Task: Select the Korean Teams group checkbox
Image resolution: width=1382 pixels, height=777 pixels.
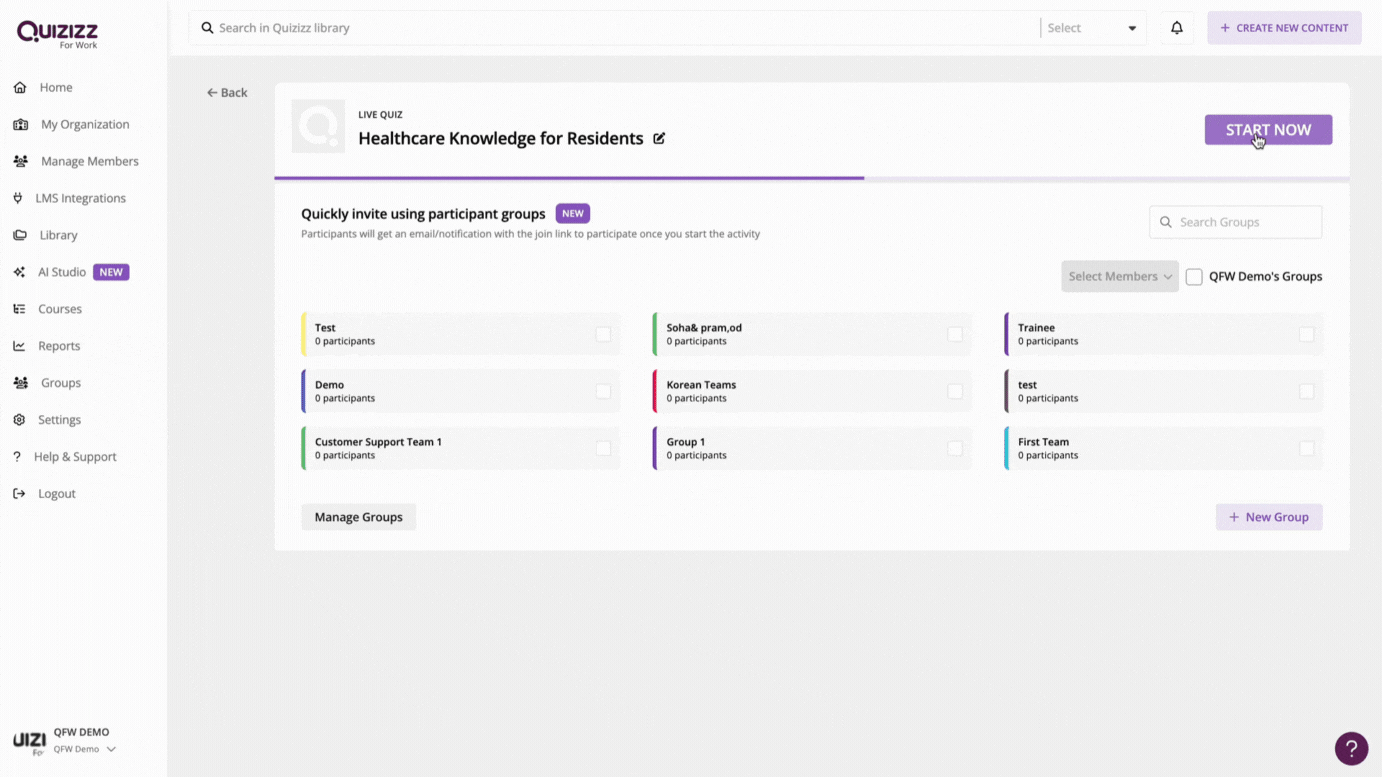Action: 955,391
